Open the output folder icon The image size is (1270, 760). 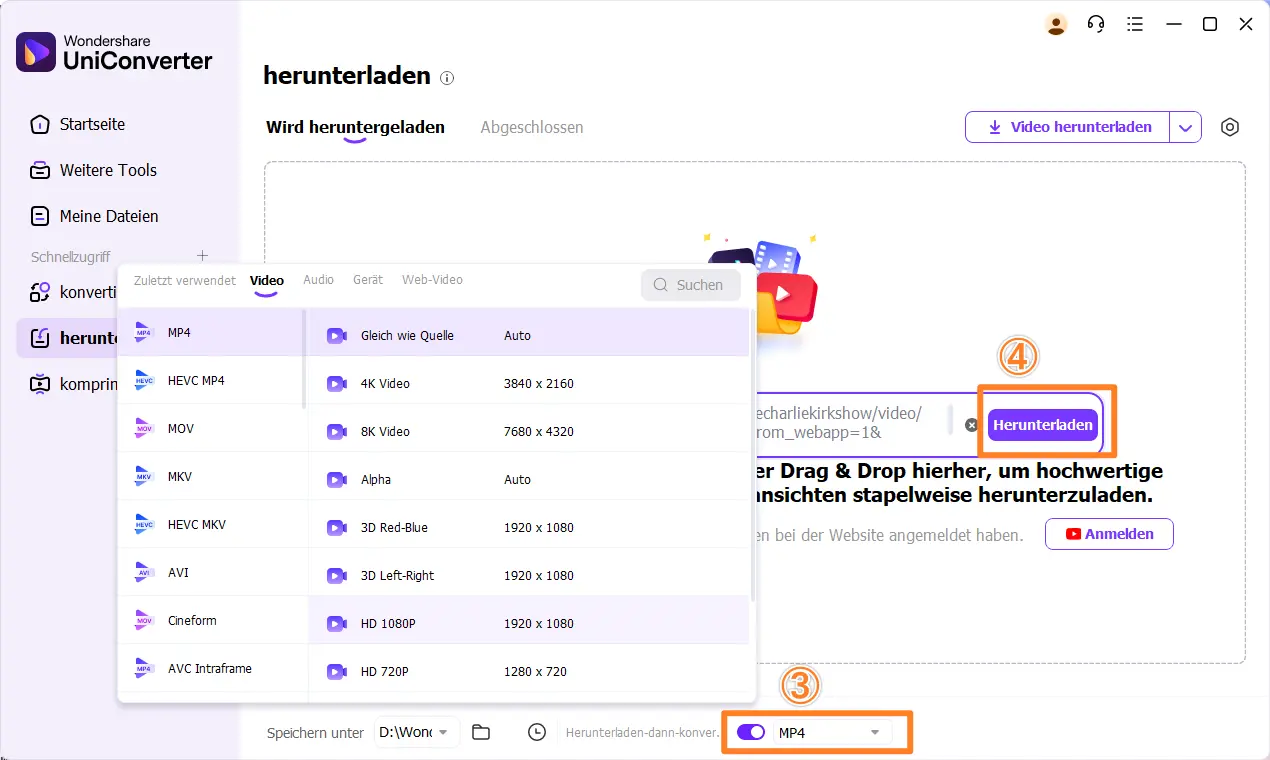(481, 732)
